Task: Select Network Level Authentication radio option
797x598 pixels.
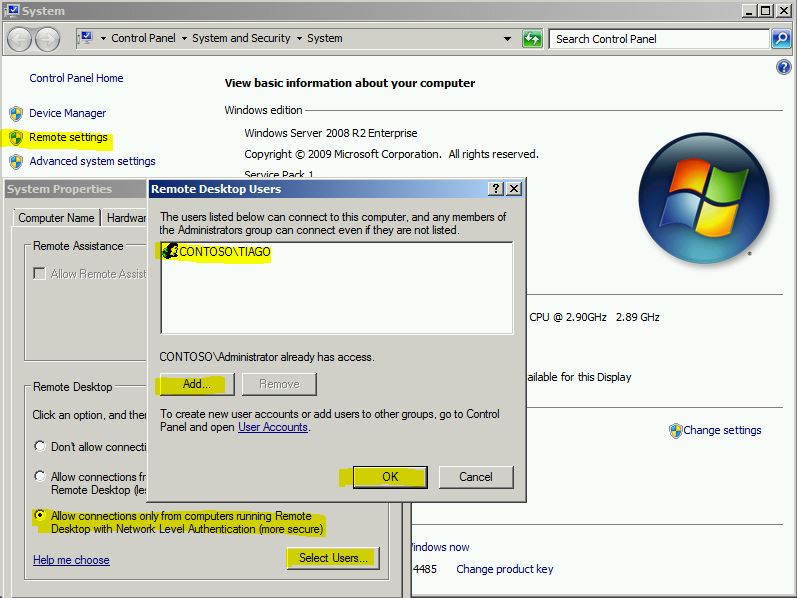Action: (x=41, y=516)
